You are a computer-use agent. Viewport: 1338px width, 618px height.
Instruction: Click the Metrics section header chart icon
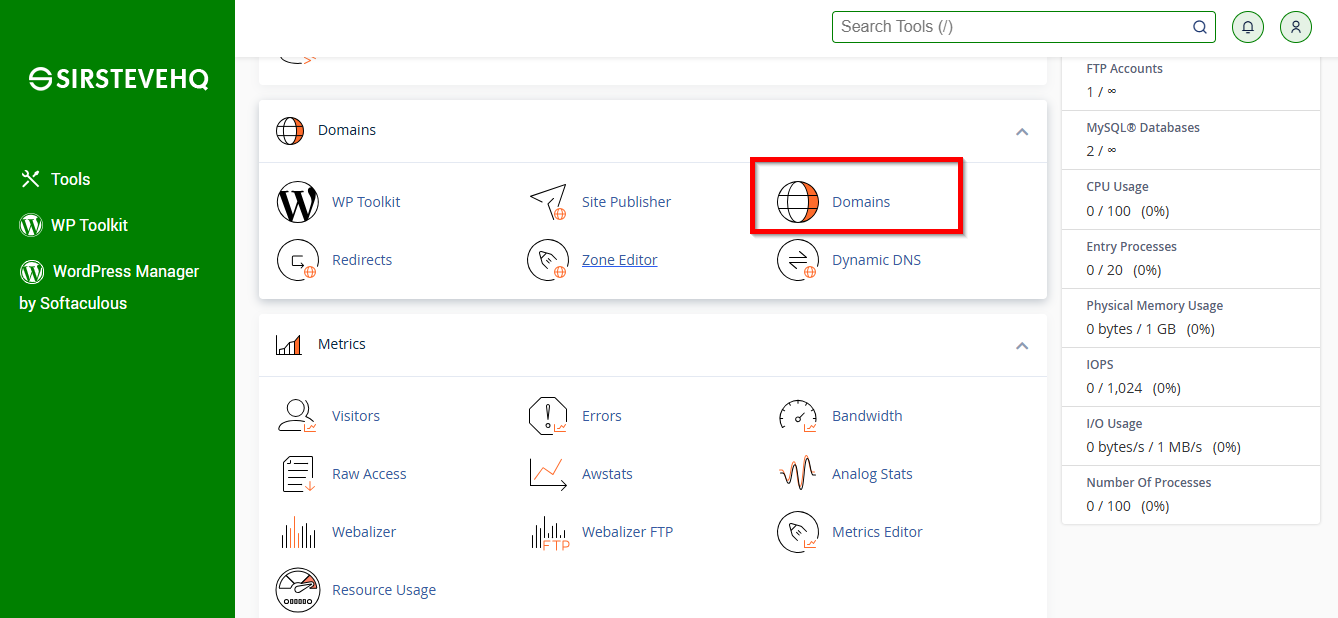pos(289,345)
